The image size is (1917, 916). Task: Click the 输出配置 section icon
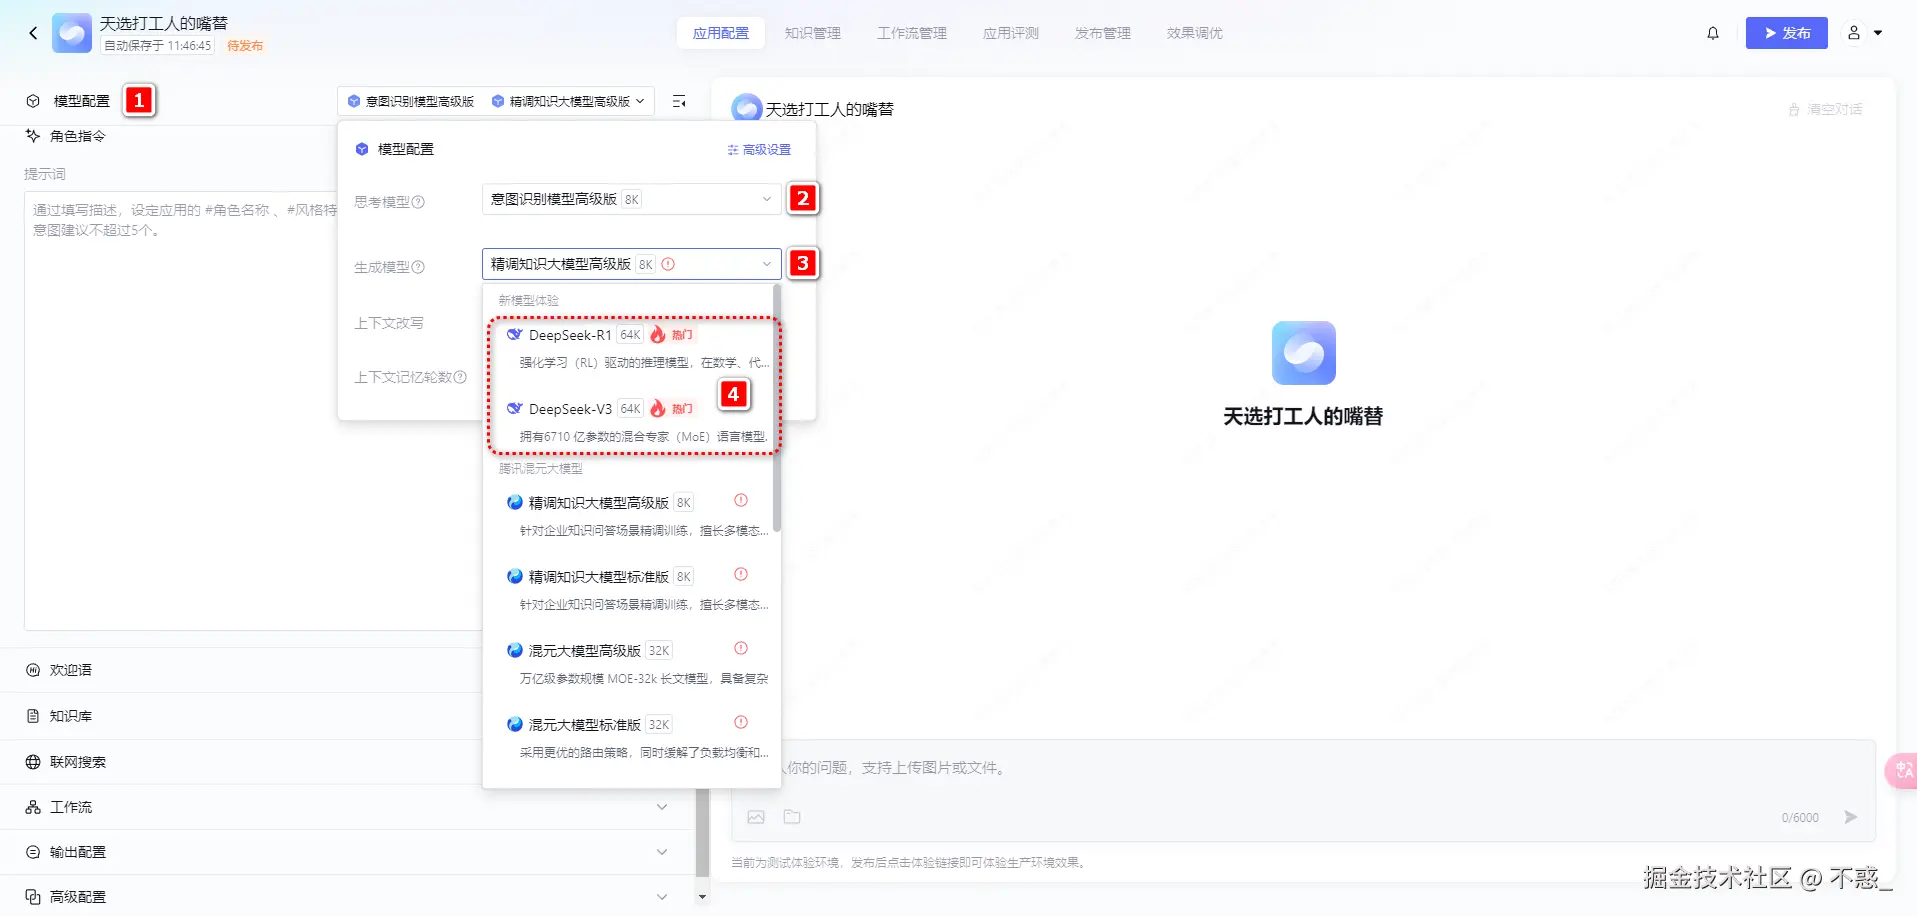[33, 852]
